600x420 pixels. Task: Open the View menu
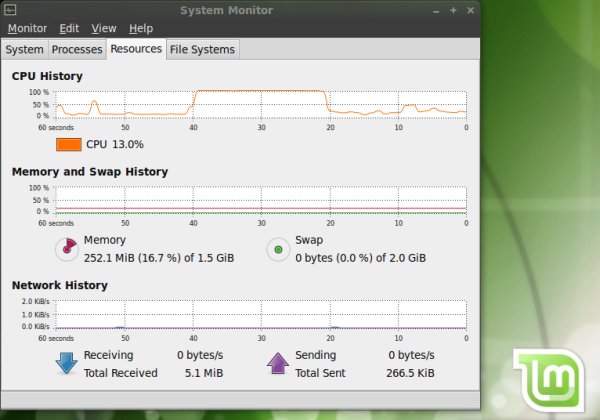[103, 28]
